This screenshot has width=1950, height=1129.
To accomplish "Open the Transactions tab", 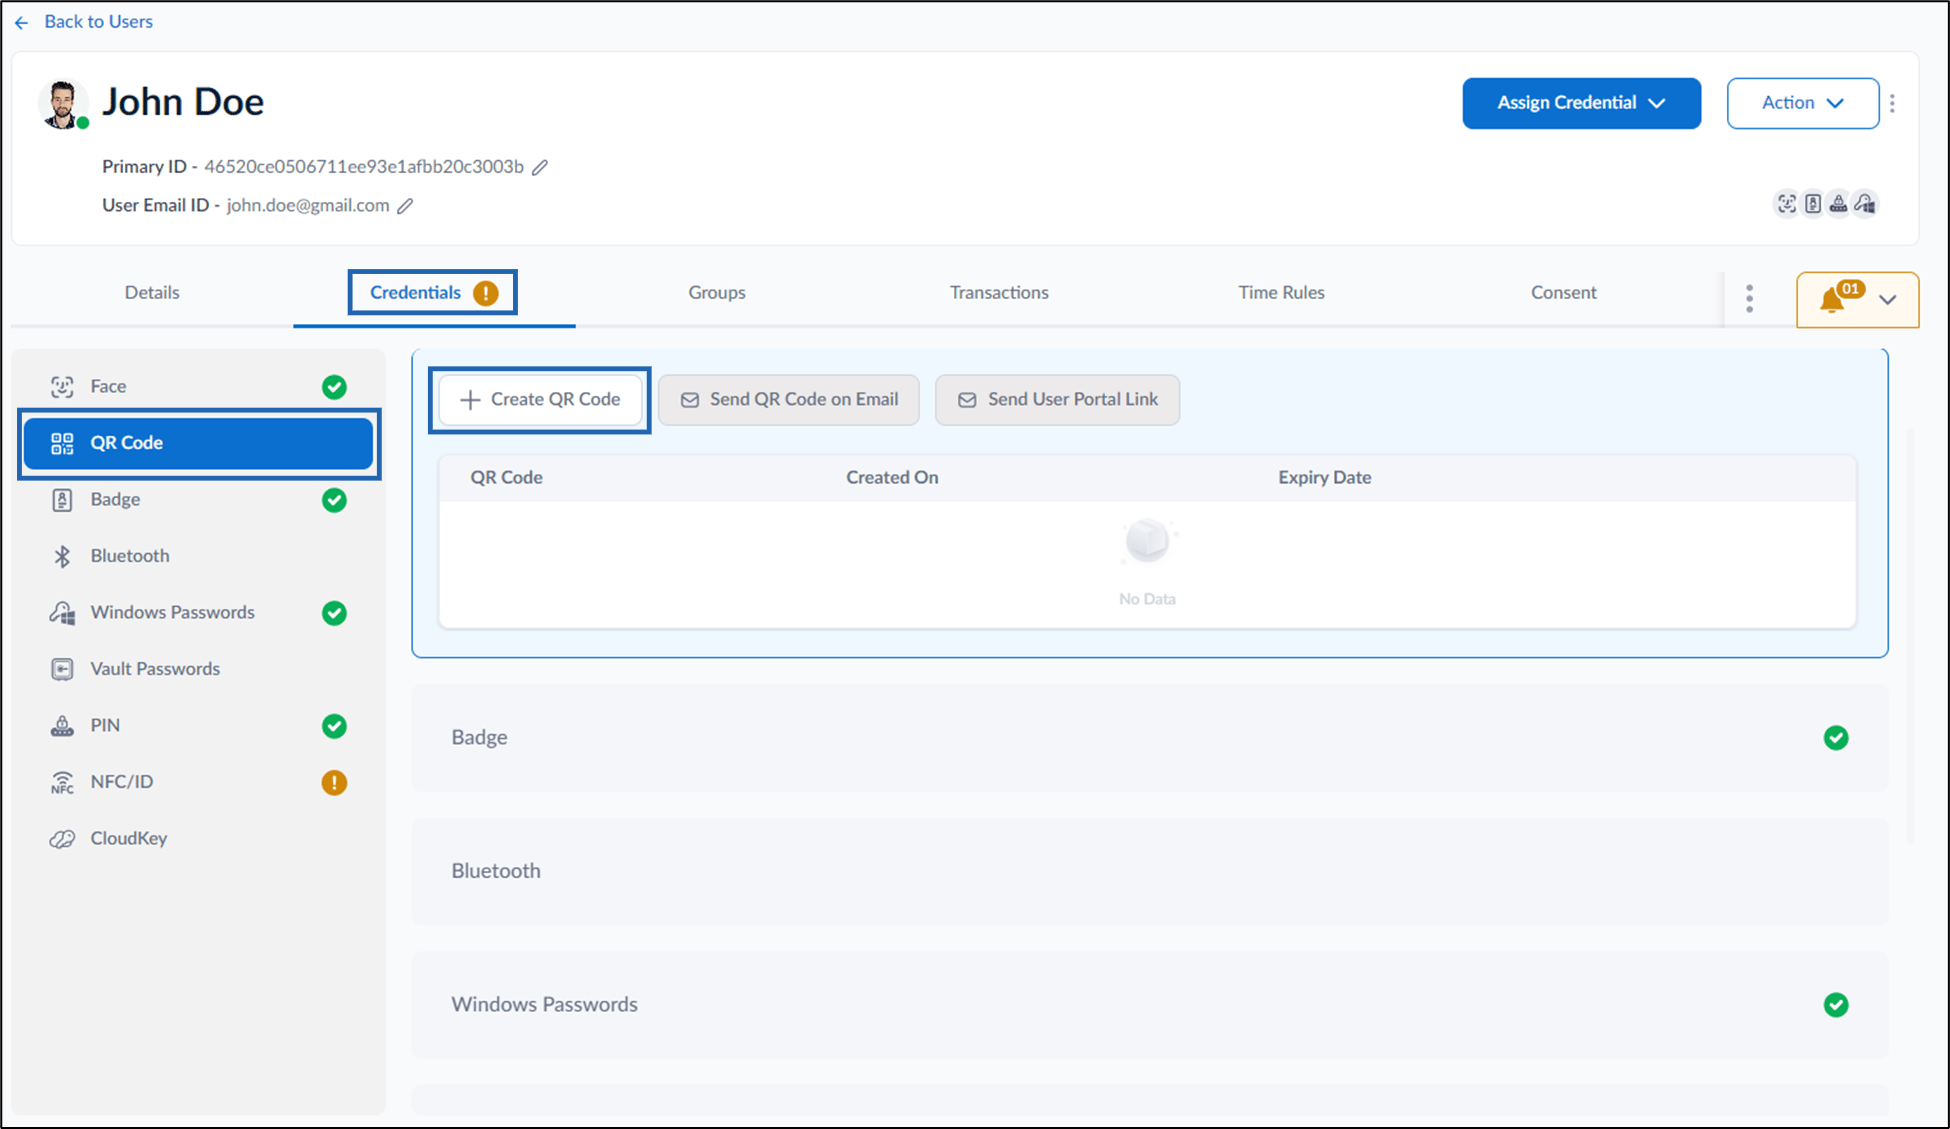I will pyautogui.click(x=999, y=292).
